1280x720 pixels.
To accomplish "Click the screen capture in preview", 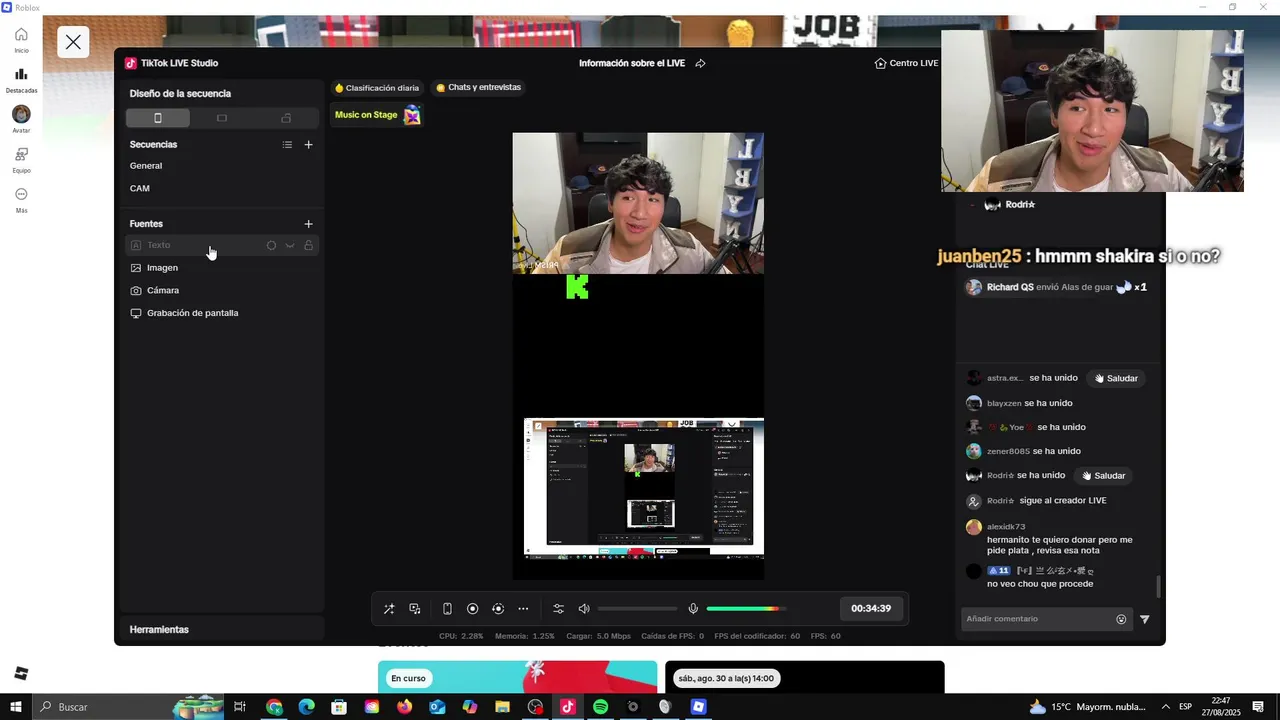I will pyautogui.click(x=644, y=487).
